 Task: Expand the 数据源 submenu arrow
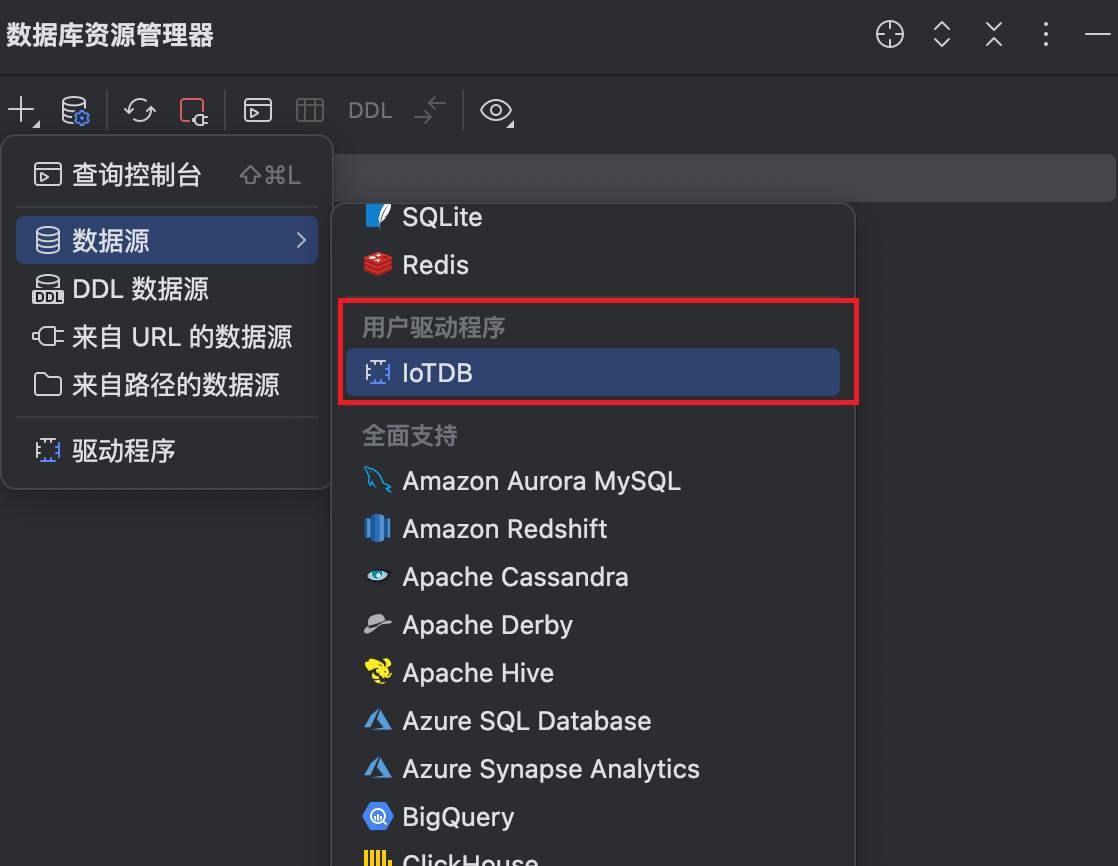(x=301, y=240)
